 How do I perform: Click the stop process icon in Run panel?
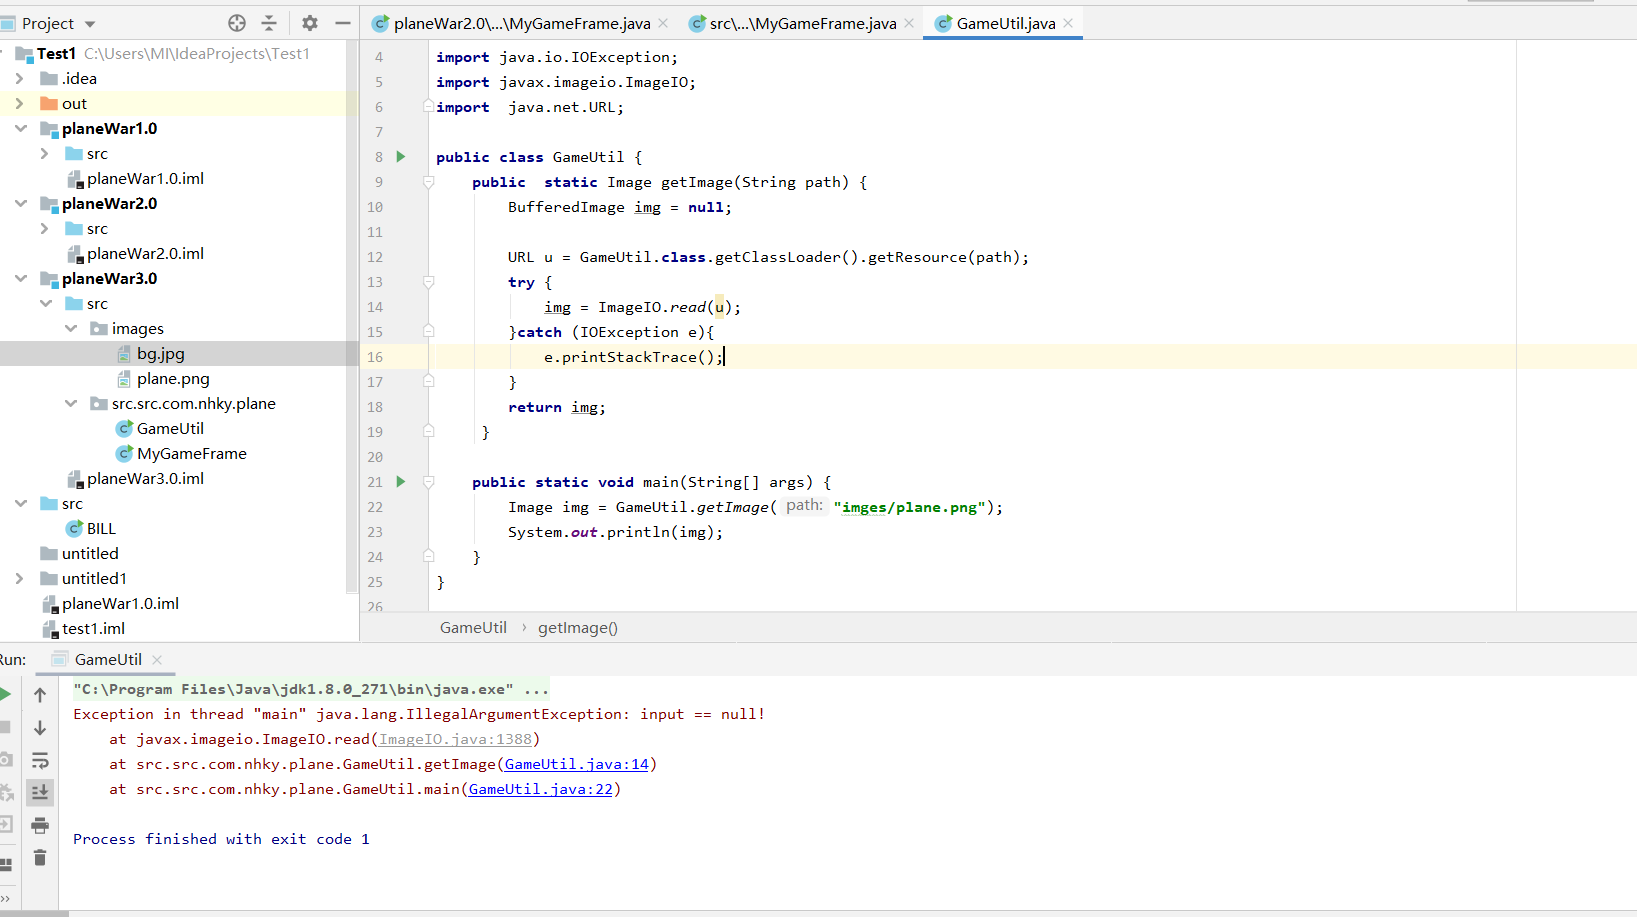point(5,727)
